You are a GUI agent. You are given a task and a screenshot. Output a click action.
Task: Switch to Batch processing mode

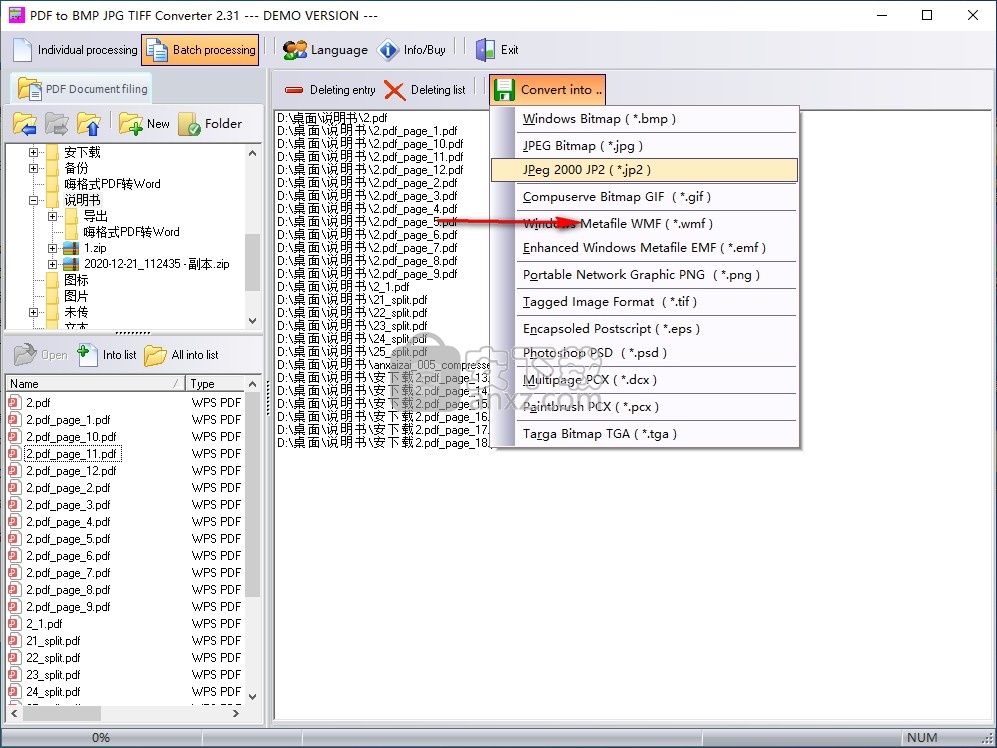[200, 50]
